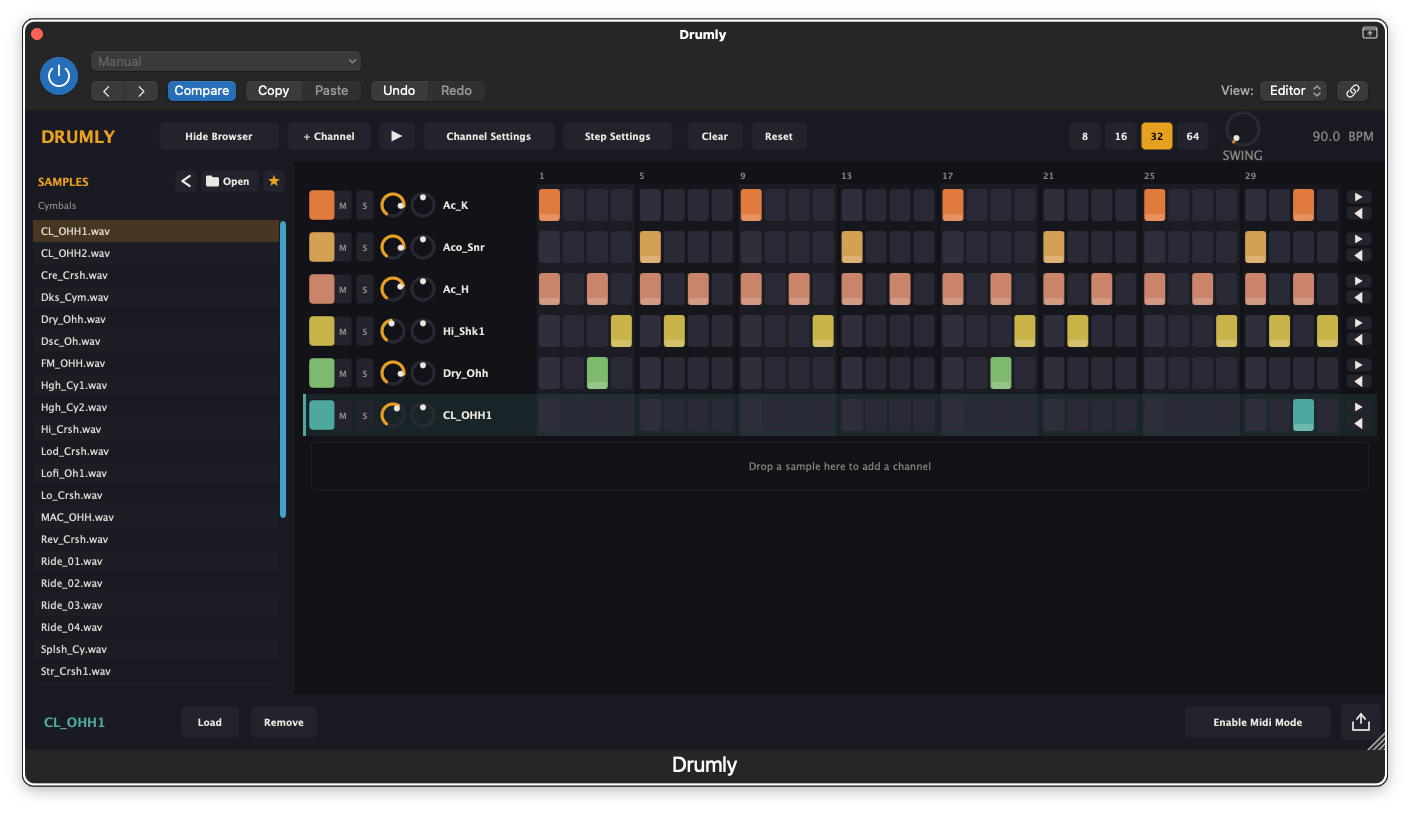
Task: Click the Dry_Ohh channel pan knob
Action: (423, 373)
